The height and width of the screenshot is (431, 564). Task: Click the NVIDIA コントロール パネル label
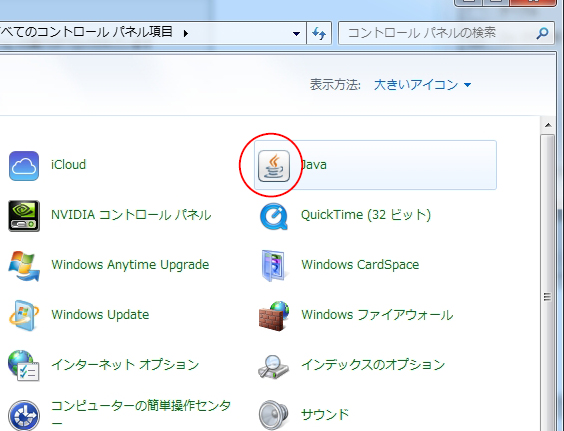131,215
